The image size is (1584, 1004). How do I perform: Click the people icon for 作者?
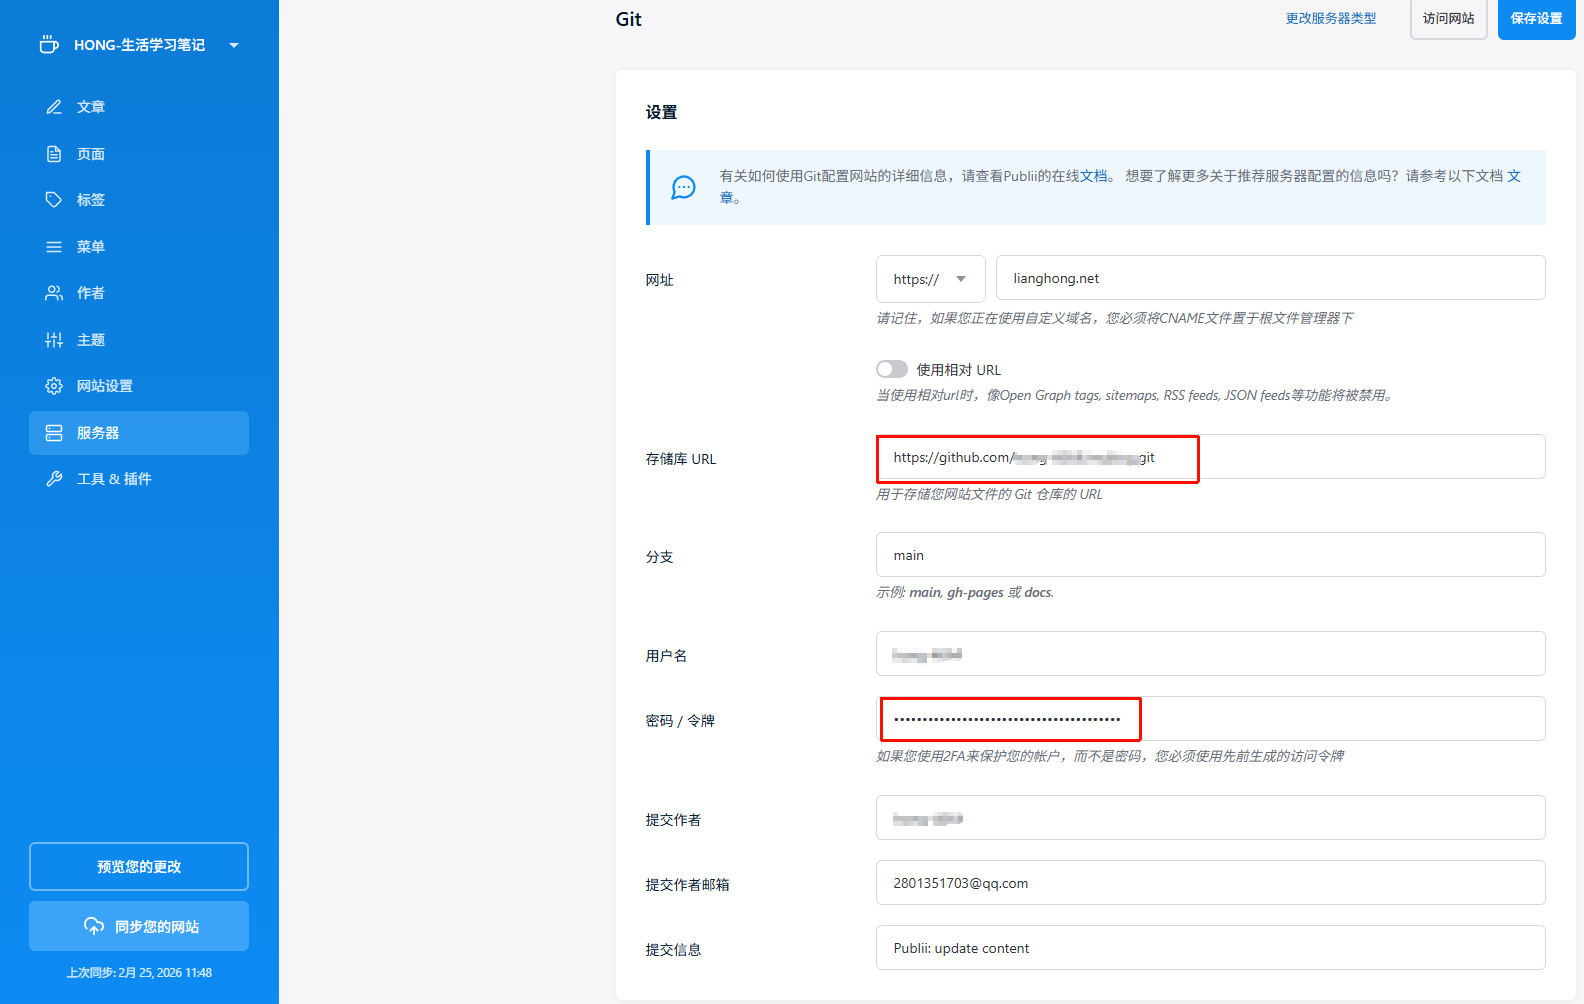coord(54,293)
